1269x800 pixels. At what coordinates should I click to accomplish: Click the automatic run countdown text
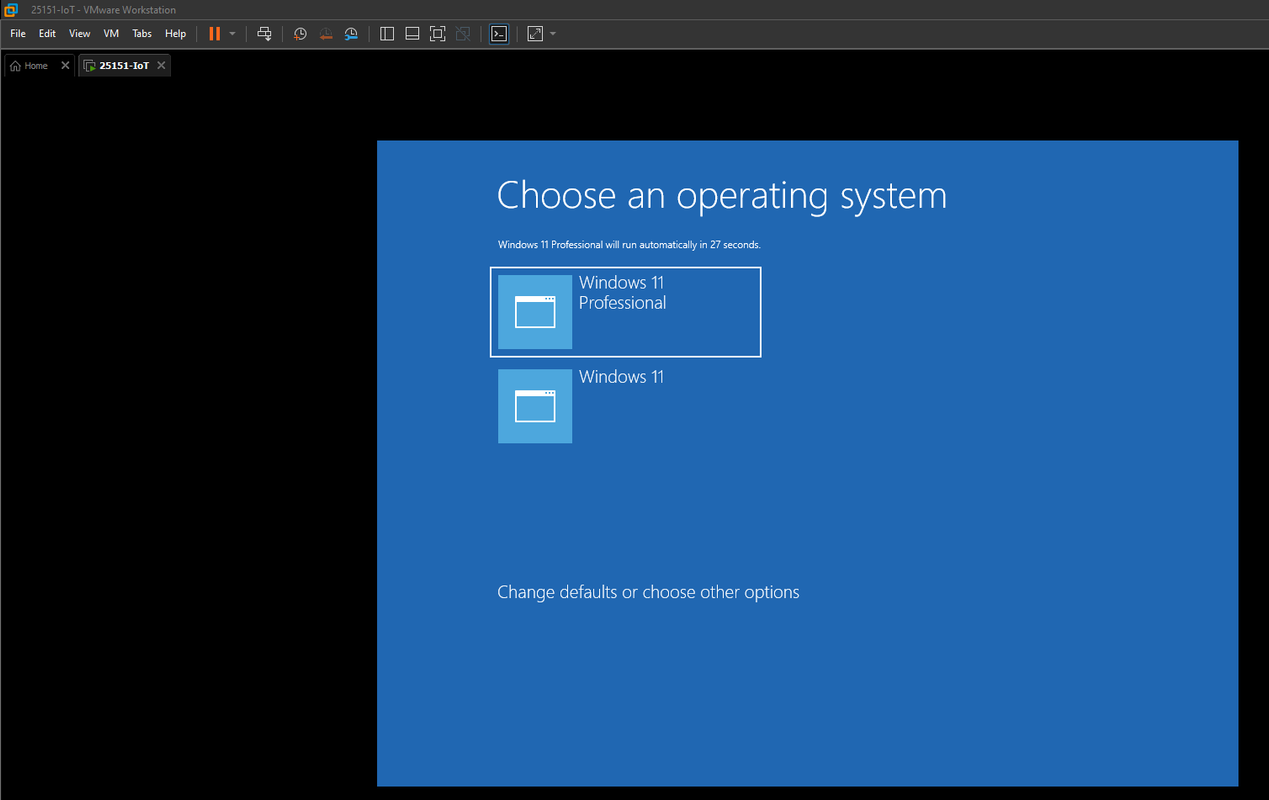tap(630, 244)
